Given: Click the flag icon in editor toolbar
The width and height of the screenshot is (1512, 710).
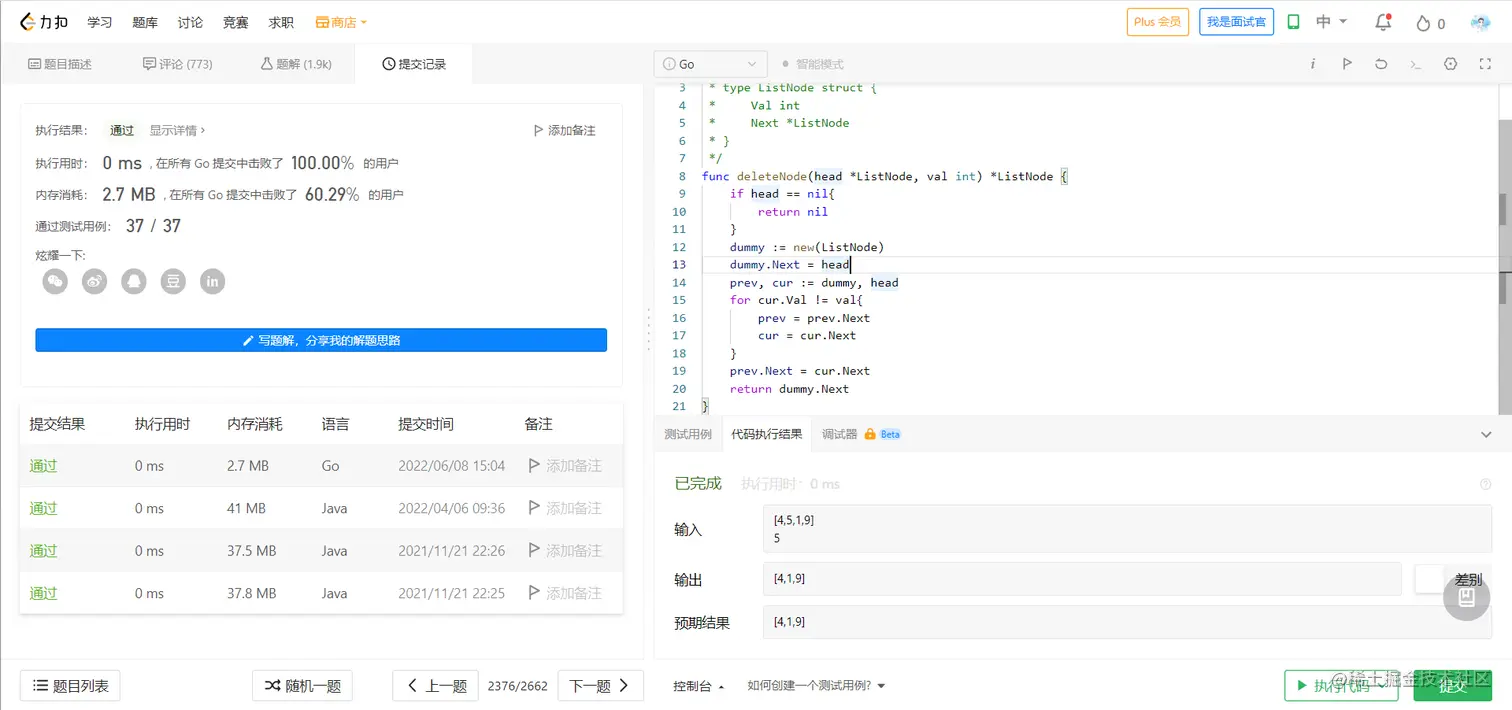Looking at the screenshot, I should (x=1347, y=64).
